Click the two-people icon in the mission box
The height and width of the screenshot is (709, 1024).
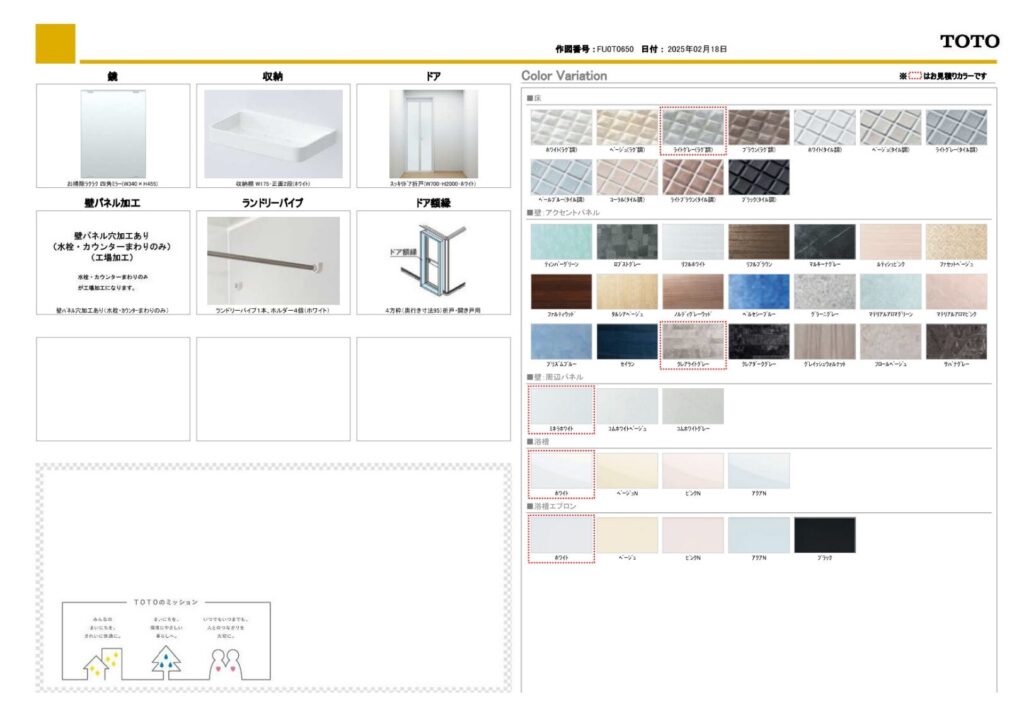(228, 661)
